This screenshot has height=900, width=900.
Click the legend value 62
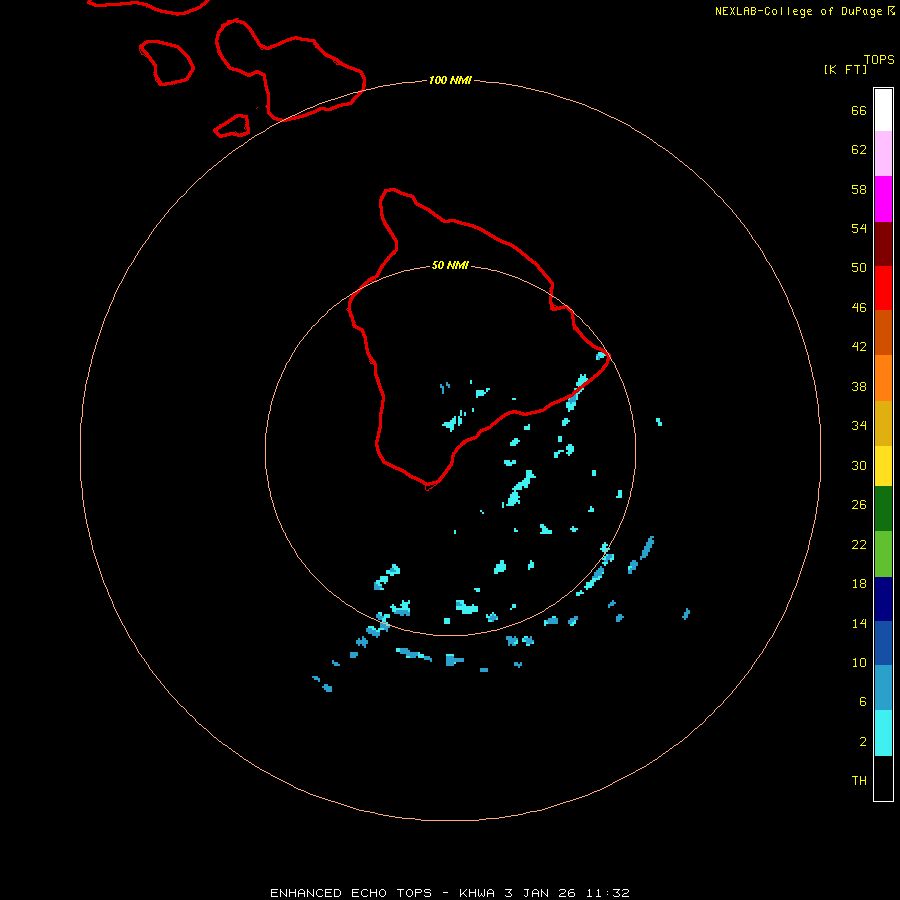(859, 150)
